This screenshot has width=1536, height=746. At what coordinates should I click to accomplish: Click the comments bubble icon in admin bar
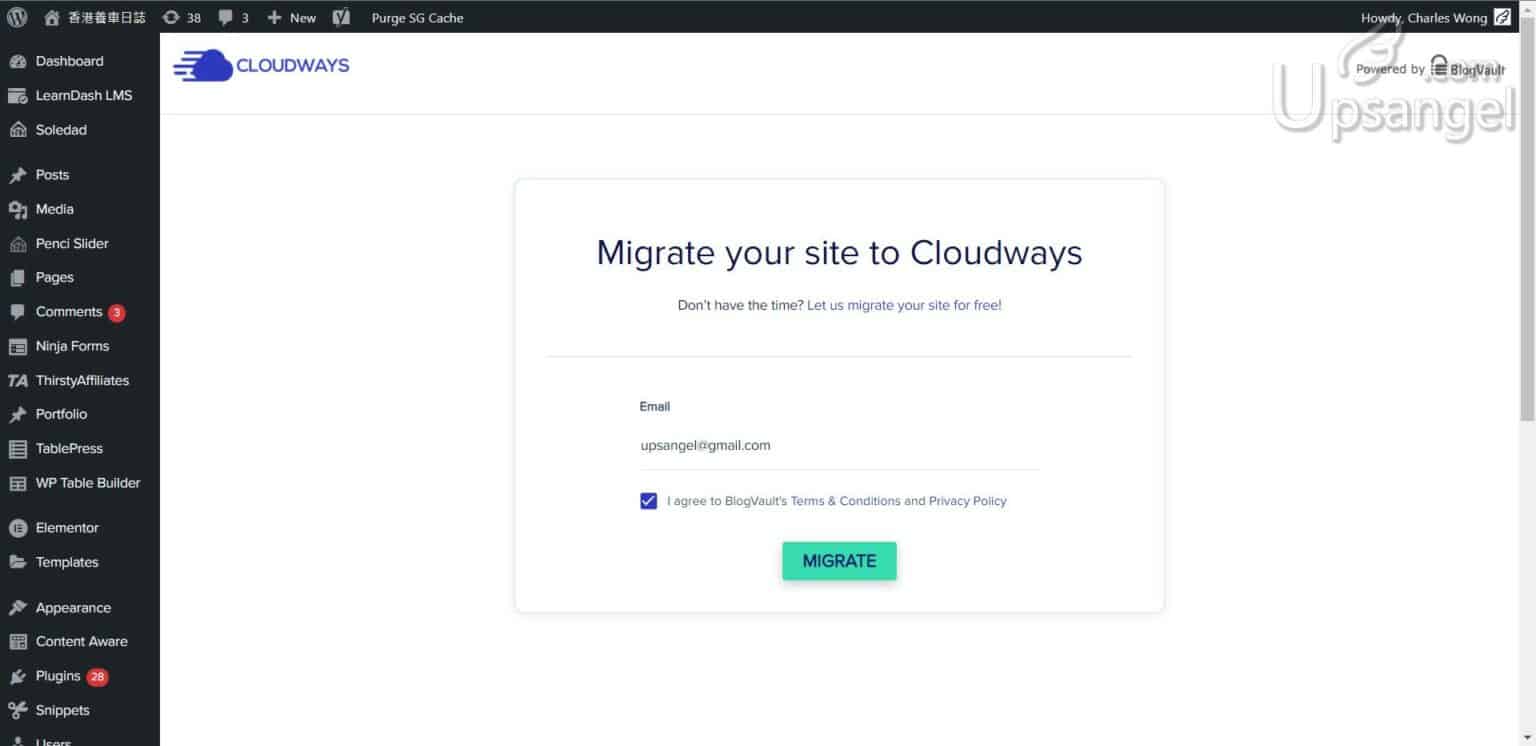pos(226,17)
